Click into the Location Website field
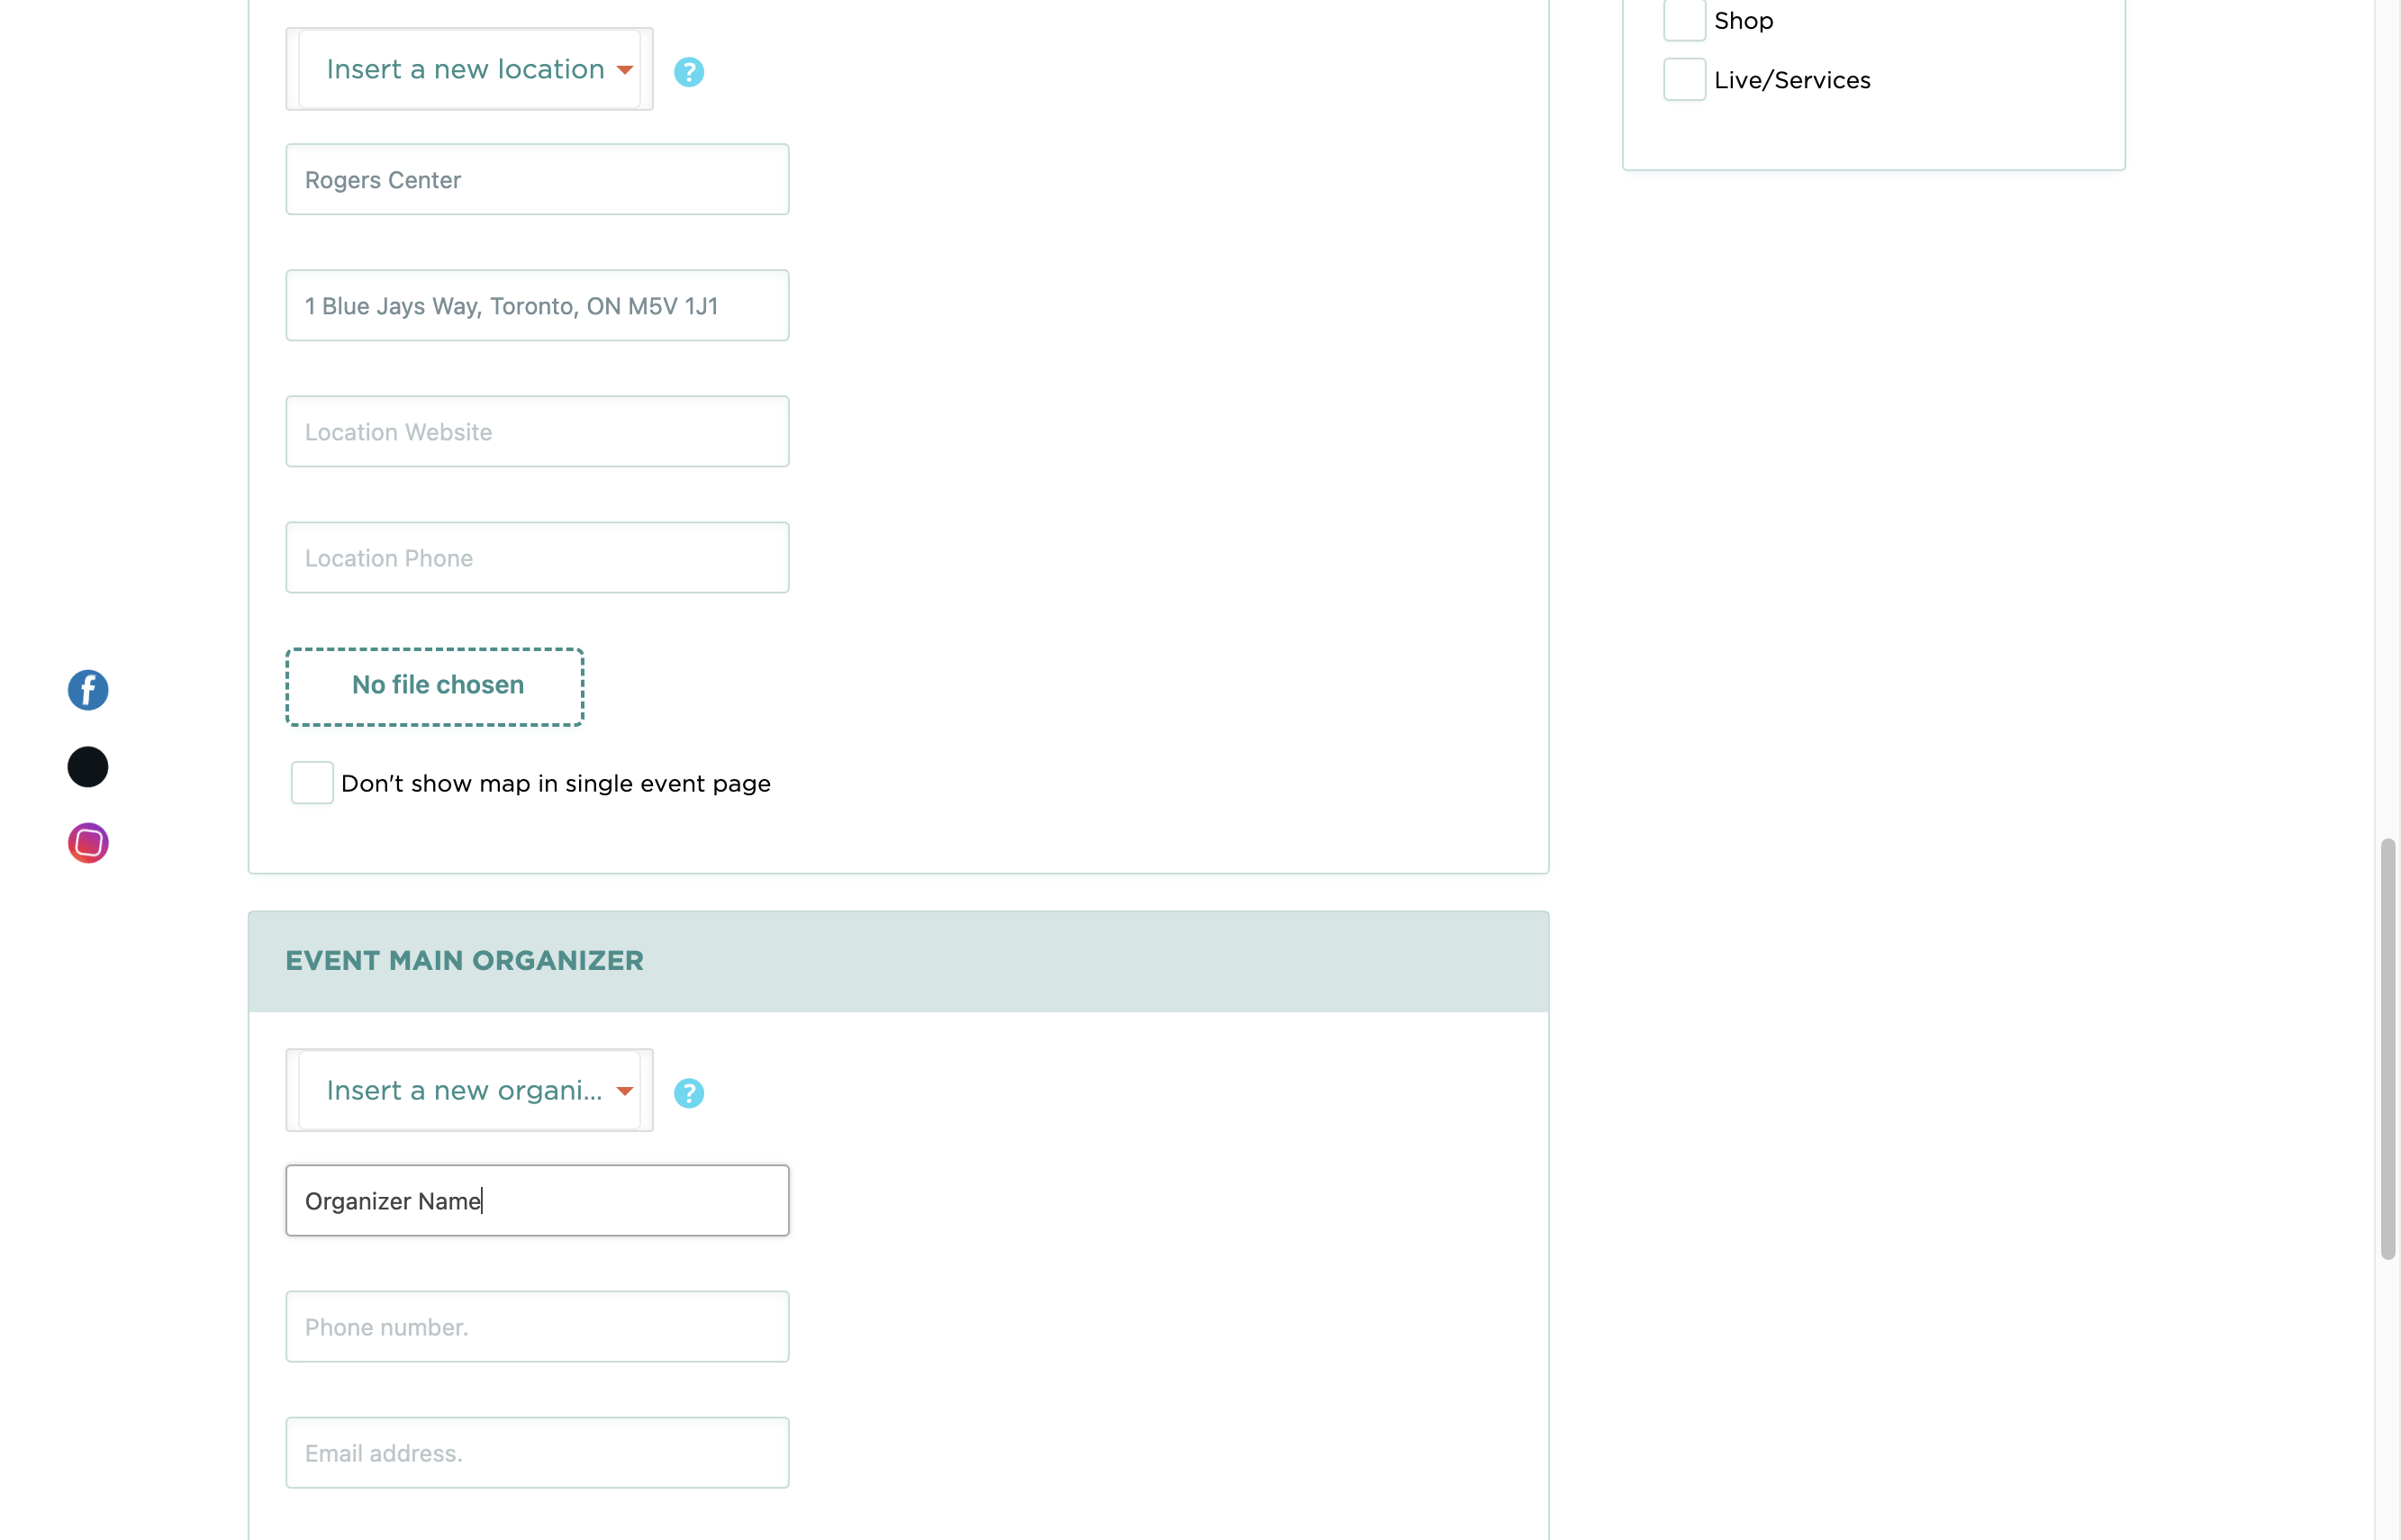 pos(538,432)
